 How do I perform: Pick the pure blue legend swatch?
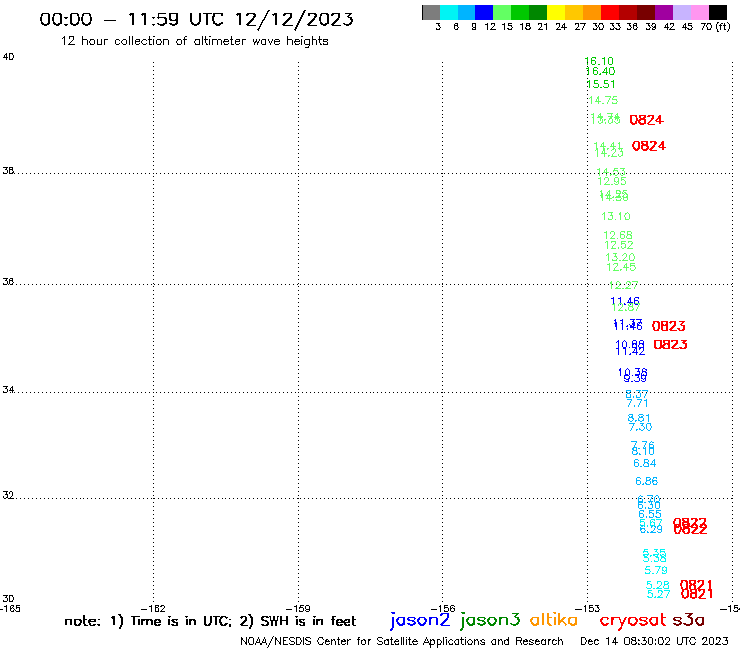[485, 12]
